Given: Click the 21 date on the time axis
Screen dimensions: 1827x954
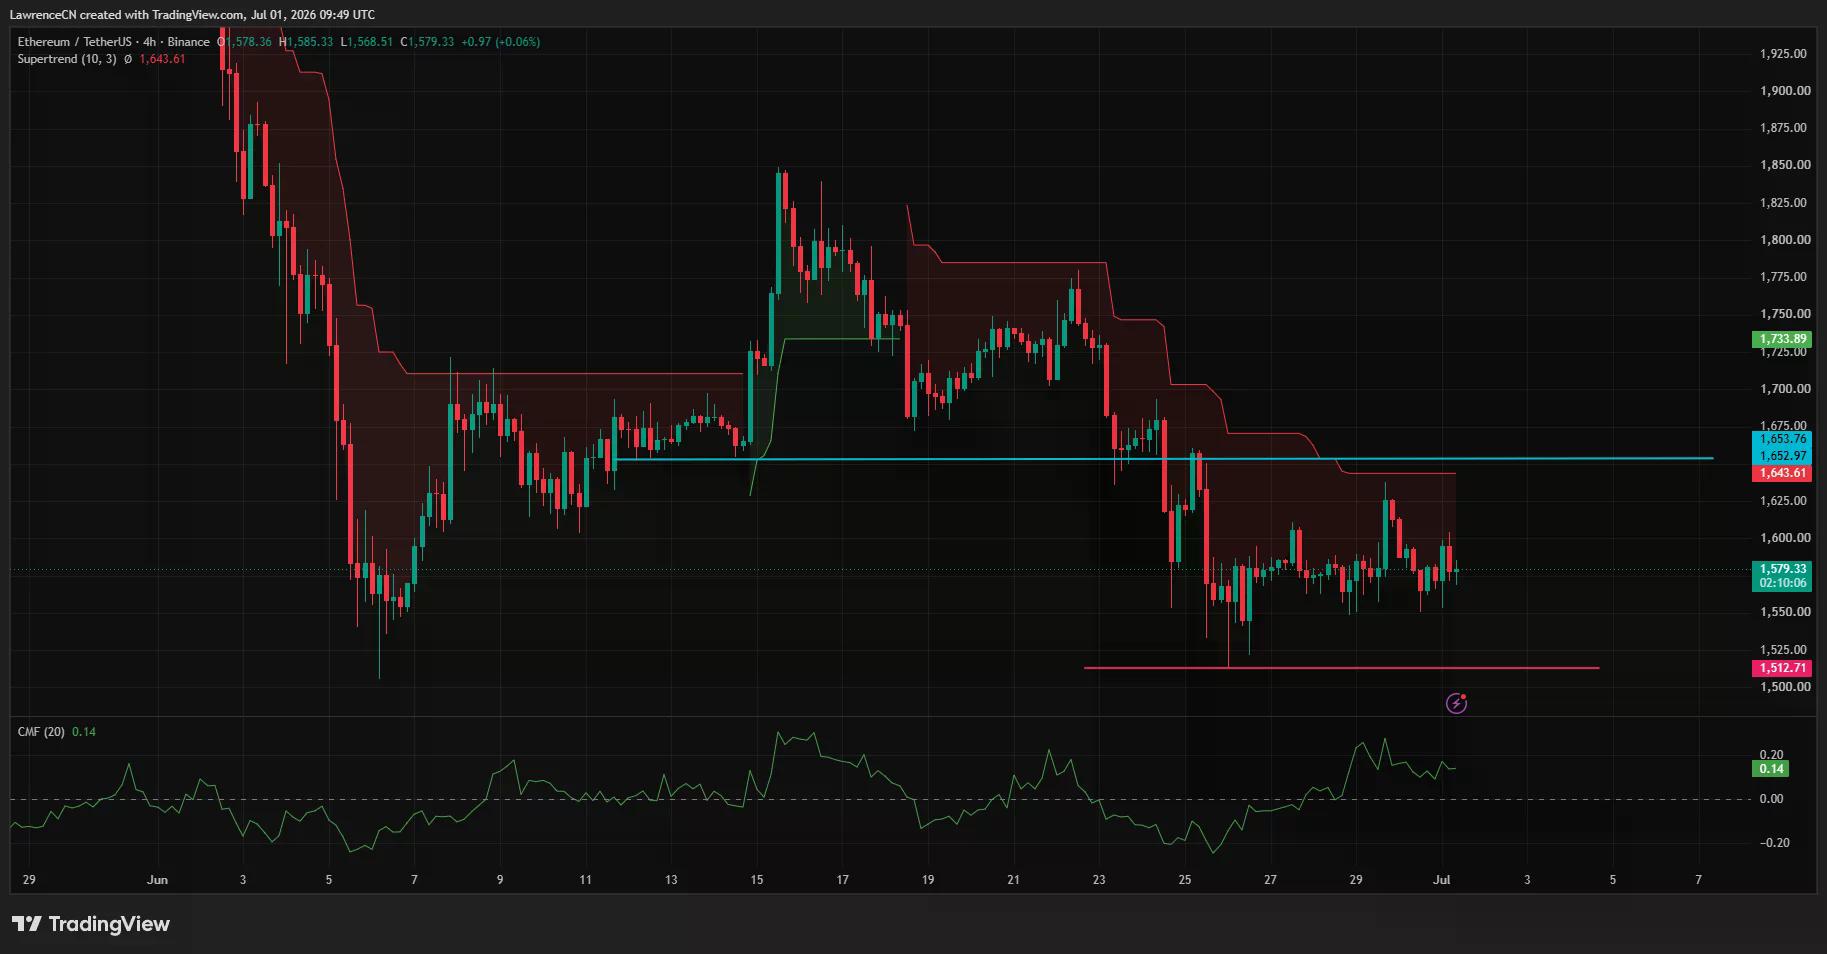Looking at the screenshot, I should pyautogui.click(x=1013, y=880).
